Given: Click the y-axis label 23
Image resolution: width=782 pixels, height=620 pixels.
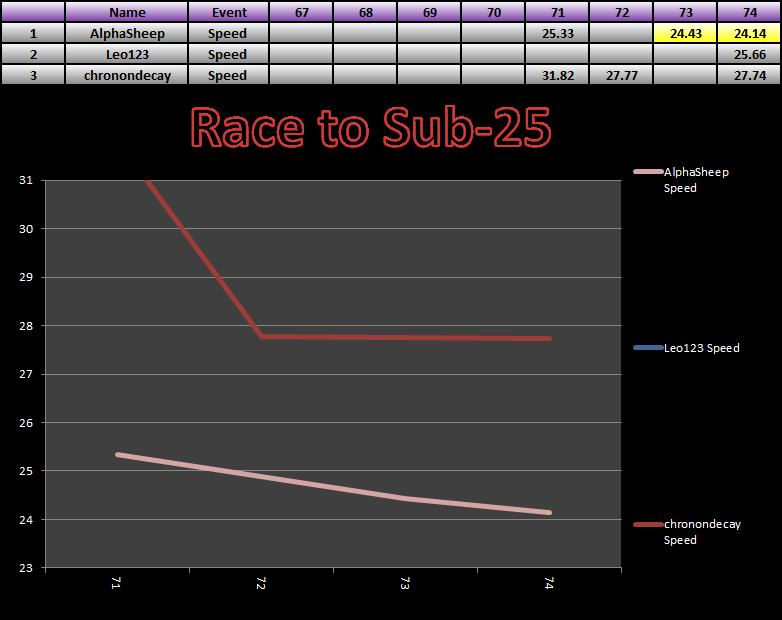Looking at the screenshot, I should point(26,568).
